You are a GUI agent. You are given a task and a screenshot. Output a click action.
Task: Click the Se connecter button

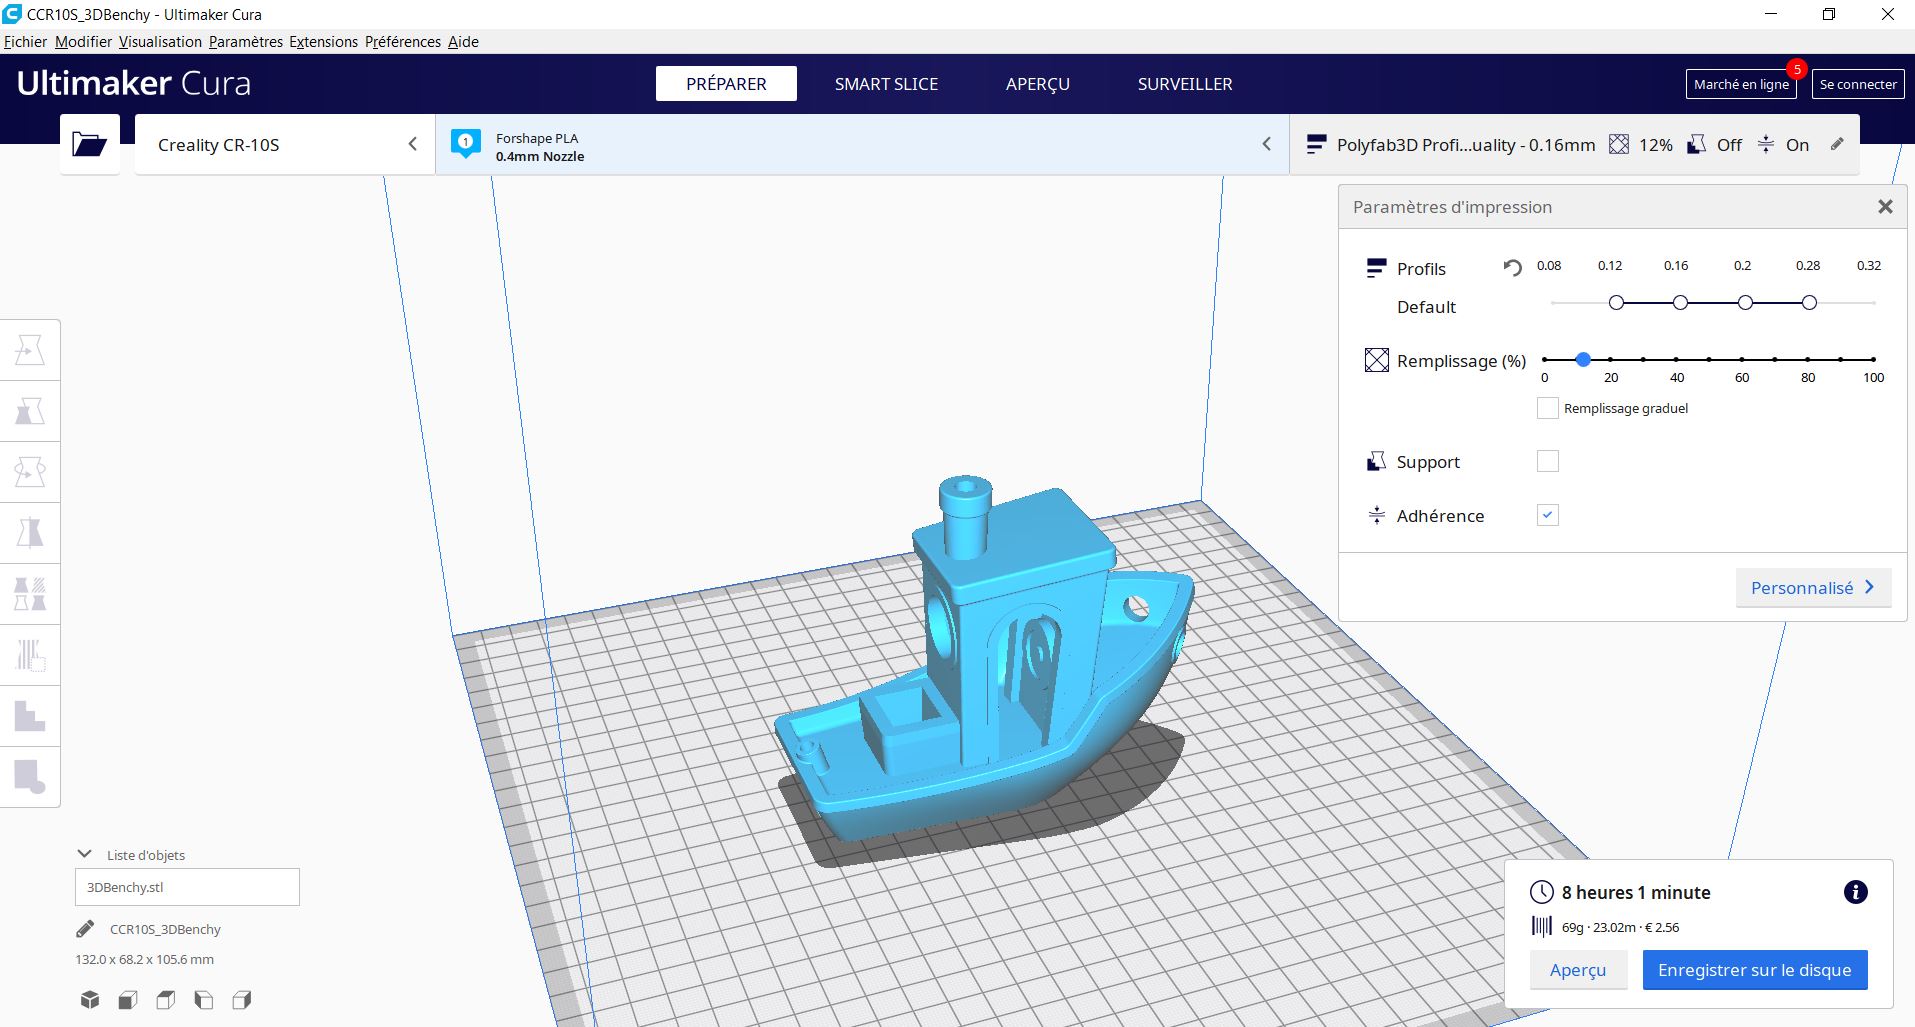pyautogui.click(x=1858, y=84)
